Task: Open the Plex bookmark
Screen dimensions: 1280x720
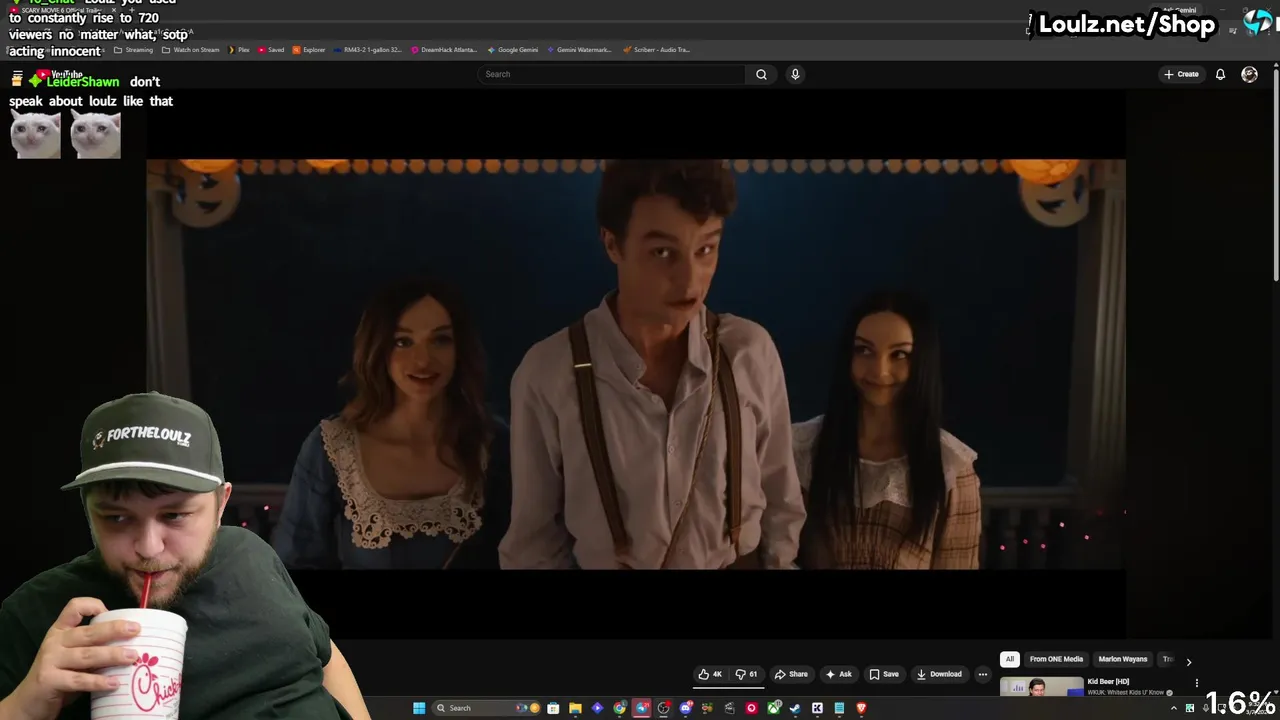Action: (x=239, y=50)
